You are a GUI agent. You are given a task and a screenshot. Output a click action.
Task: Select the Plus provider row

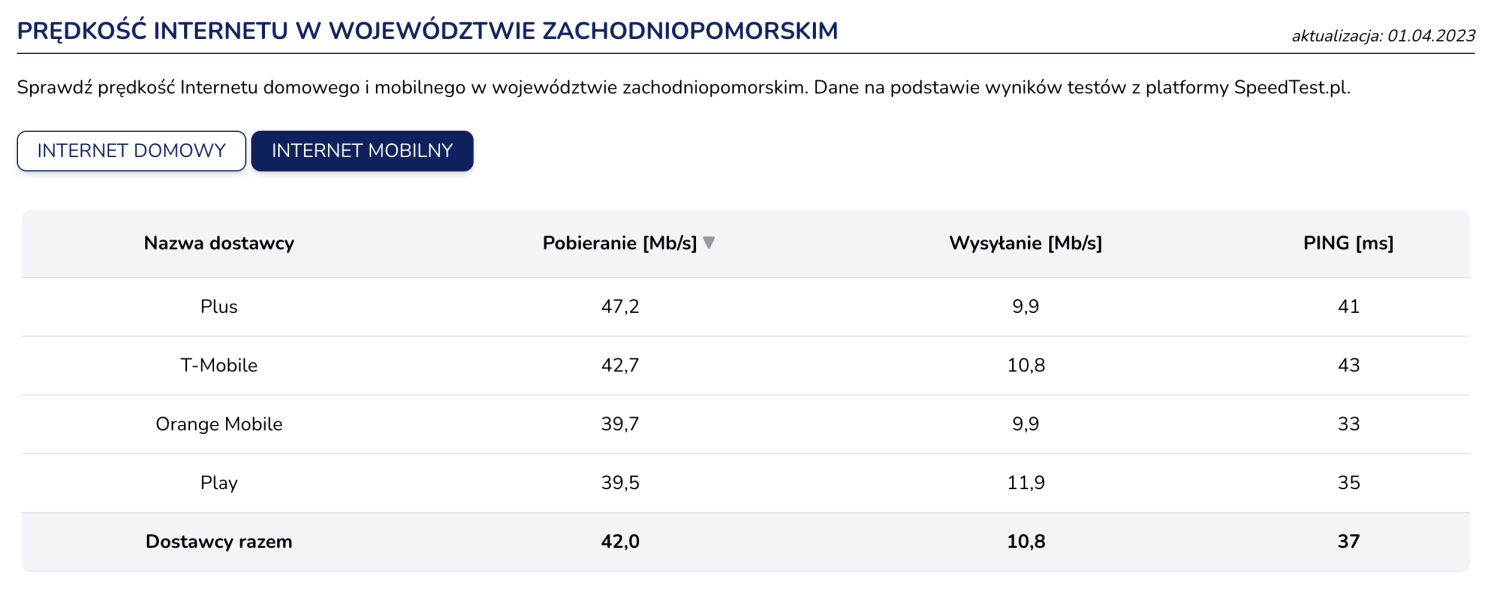click(219, 307)
